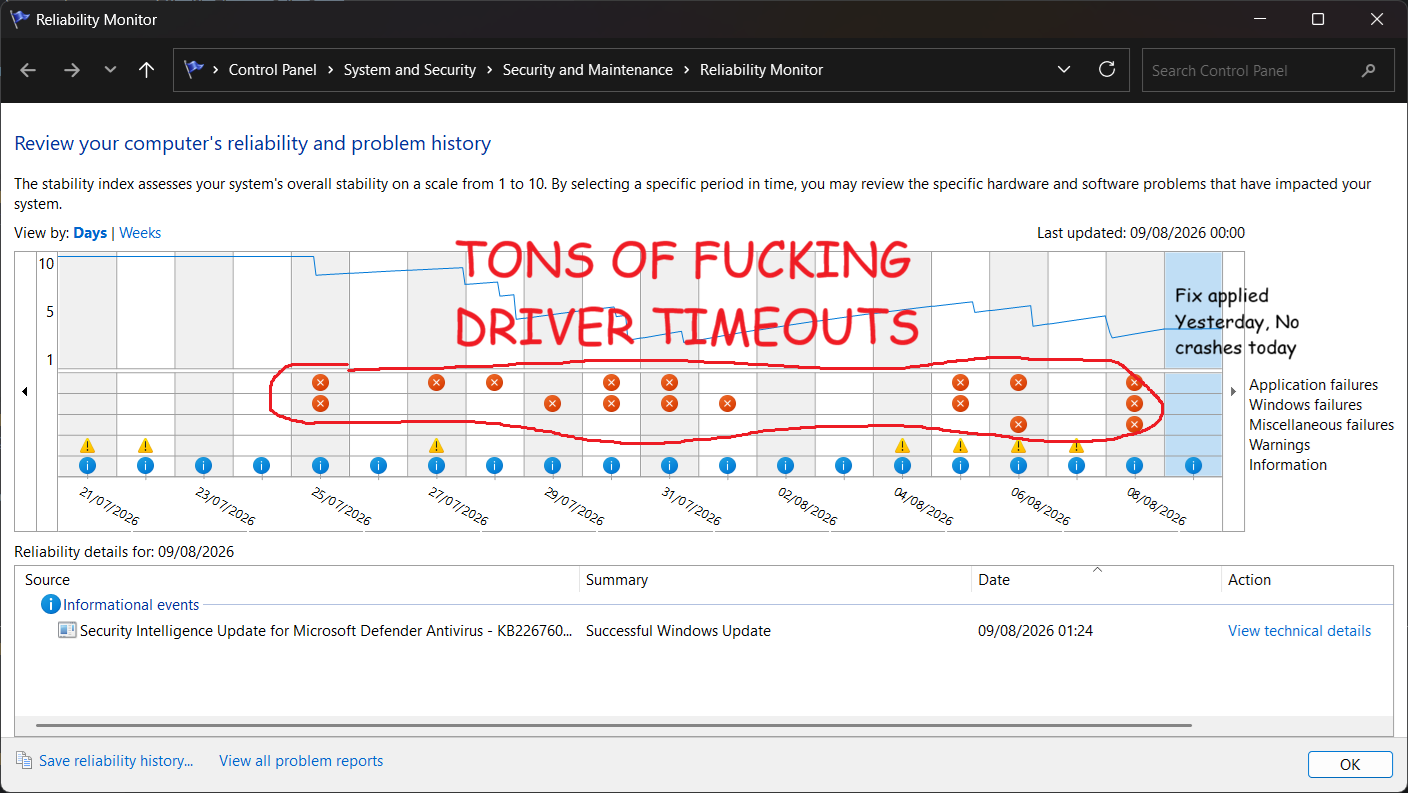Select the Windows failure icon for 31/07/2026
This screenshot has width=1408, height=793.
click(x=669, y=403)
